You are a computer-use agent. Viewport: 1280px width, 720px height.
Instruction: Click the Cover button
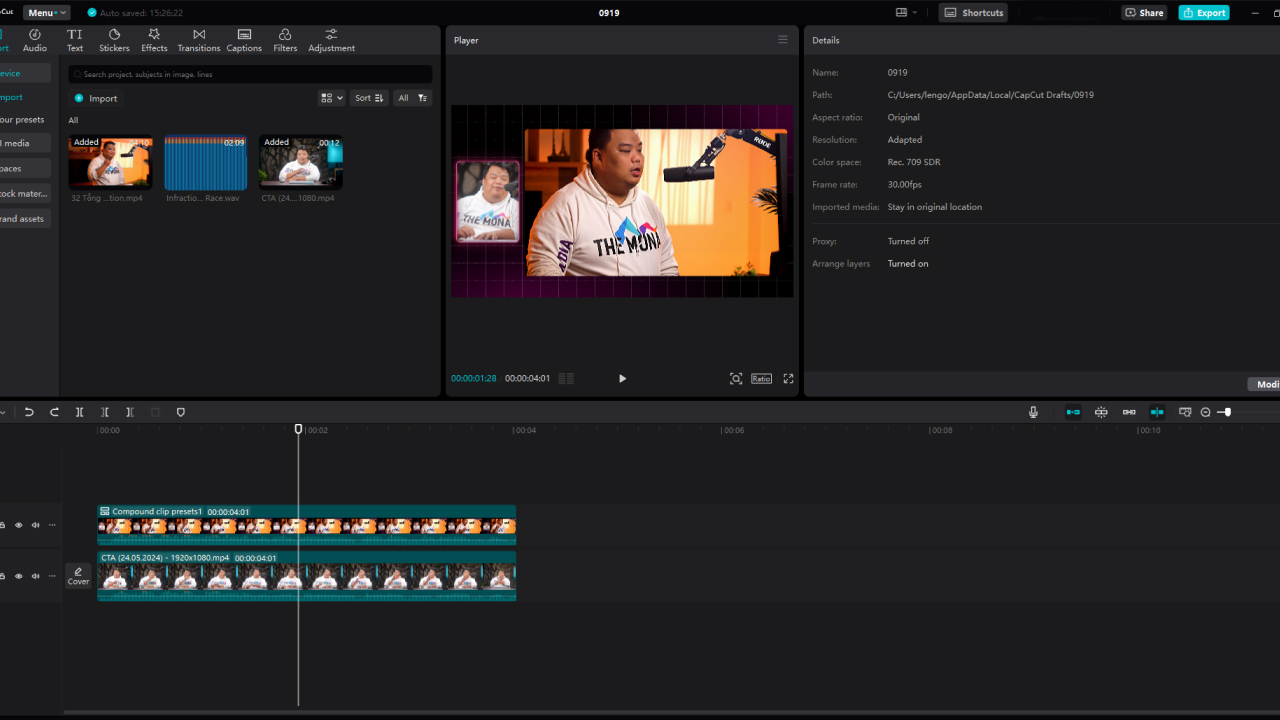[x=78, y=576]
